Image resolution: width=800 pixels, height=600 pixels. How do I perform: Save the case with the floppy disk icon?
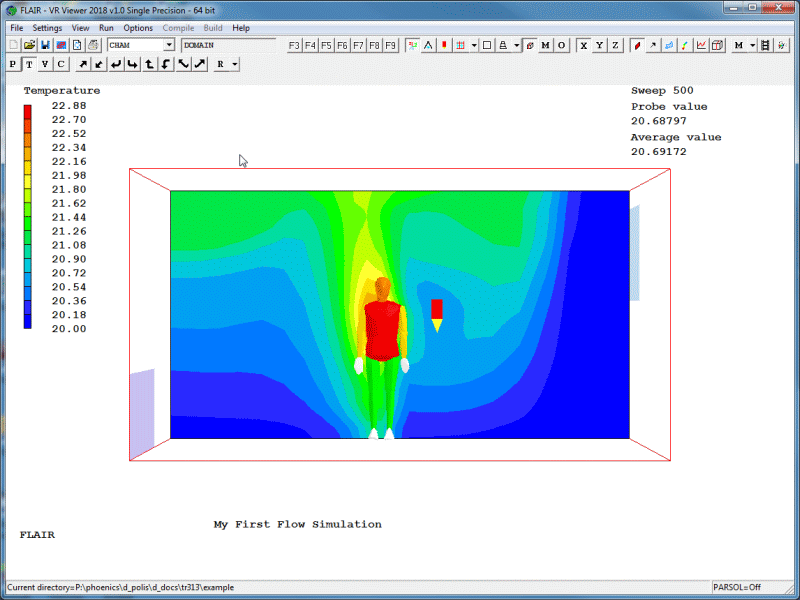(45, 45)
